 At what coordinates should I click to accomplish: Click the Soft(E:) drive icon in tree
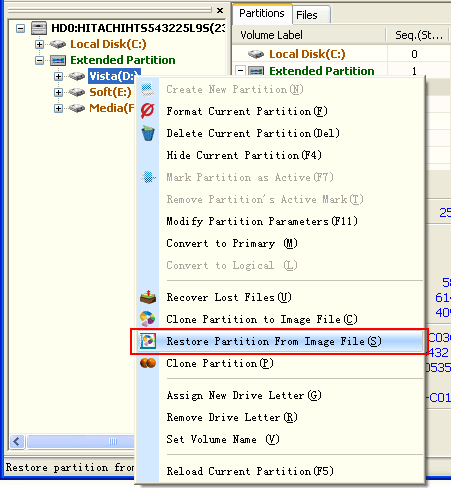click(77, 92)
